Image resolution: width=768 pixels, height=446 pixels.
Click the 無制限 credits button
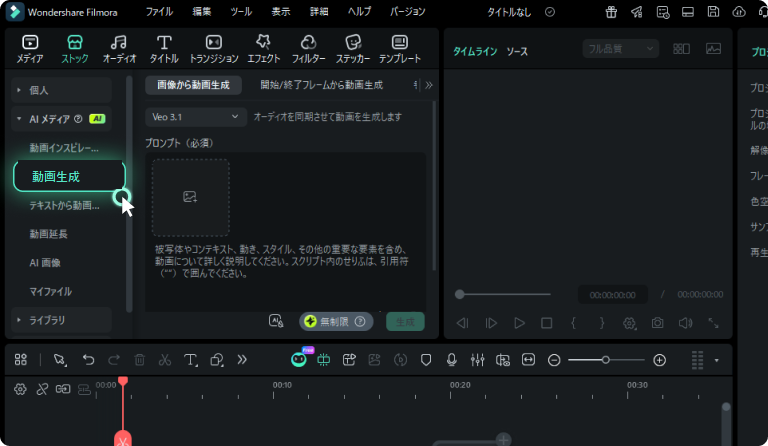tap(336, 322)
